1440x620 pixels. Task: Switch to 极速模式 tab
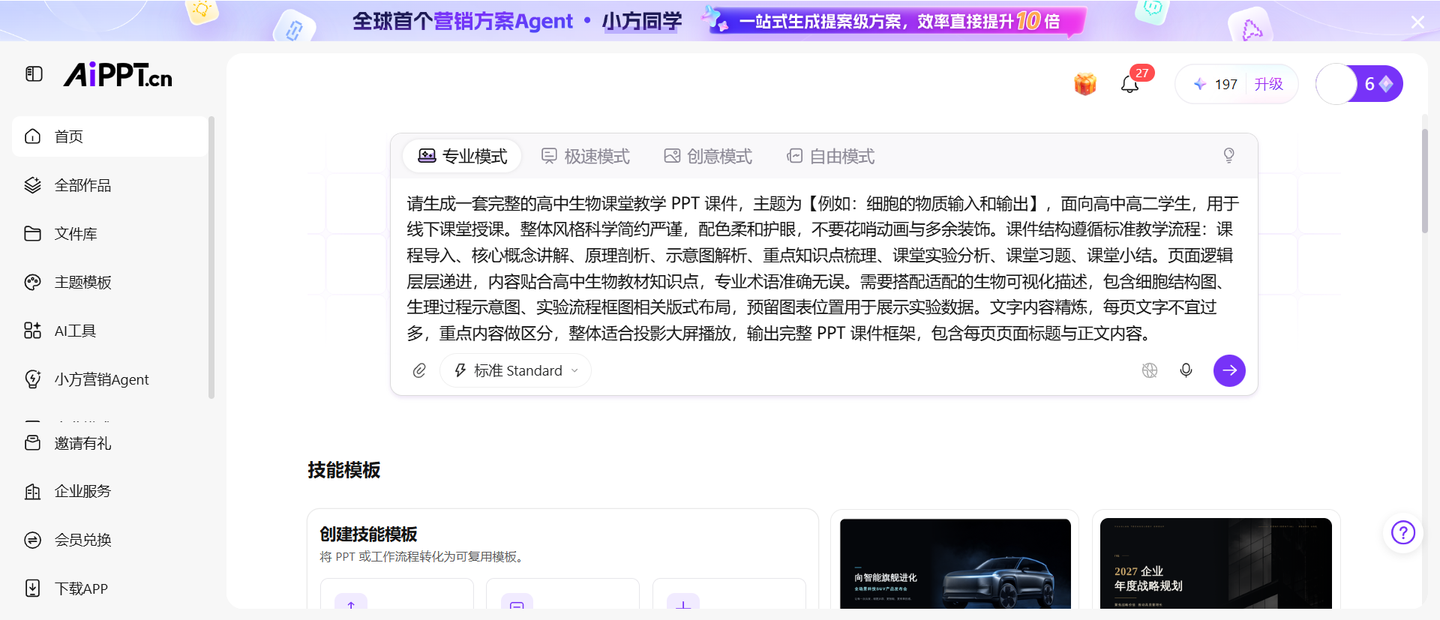[x=585, y=156]
